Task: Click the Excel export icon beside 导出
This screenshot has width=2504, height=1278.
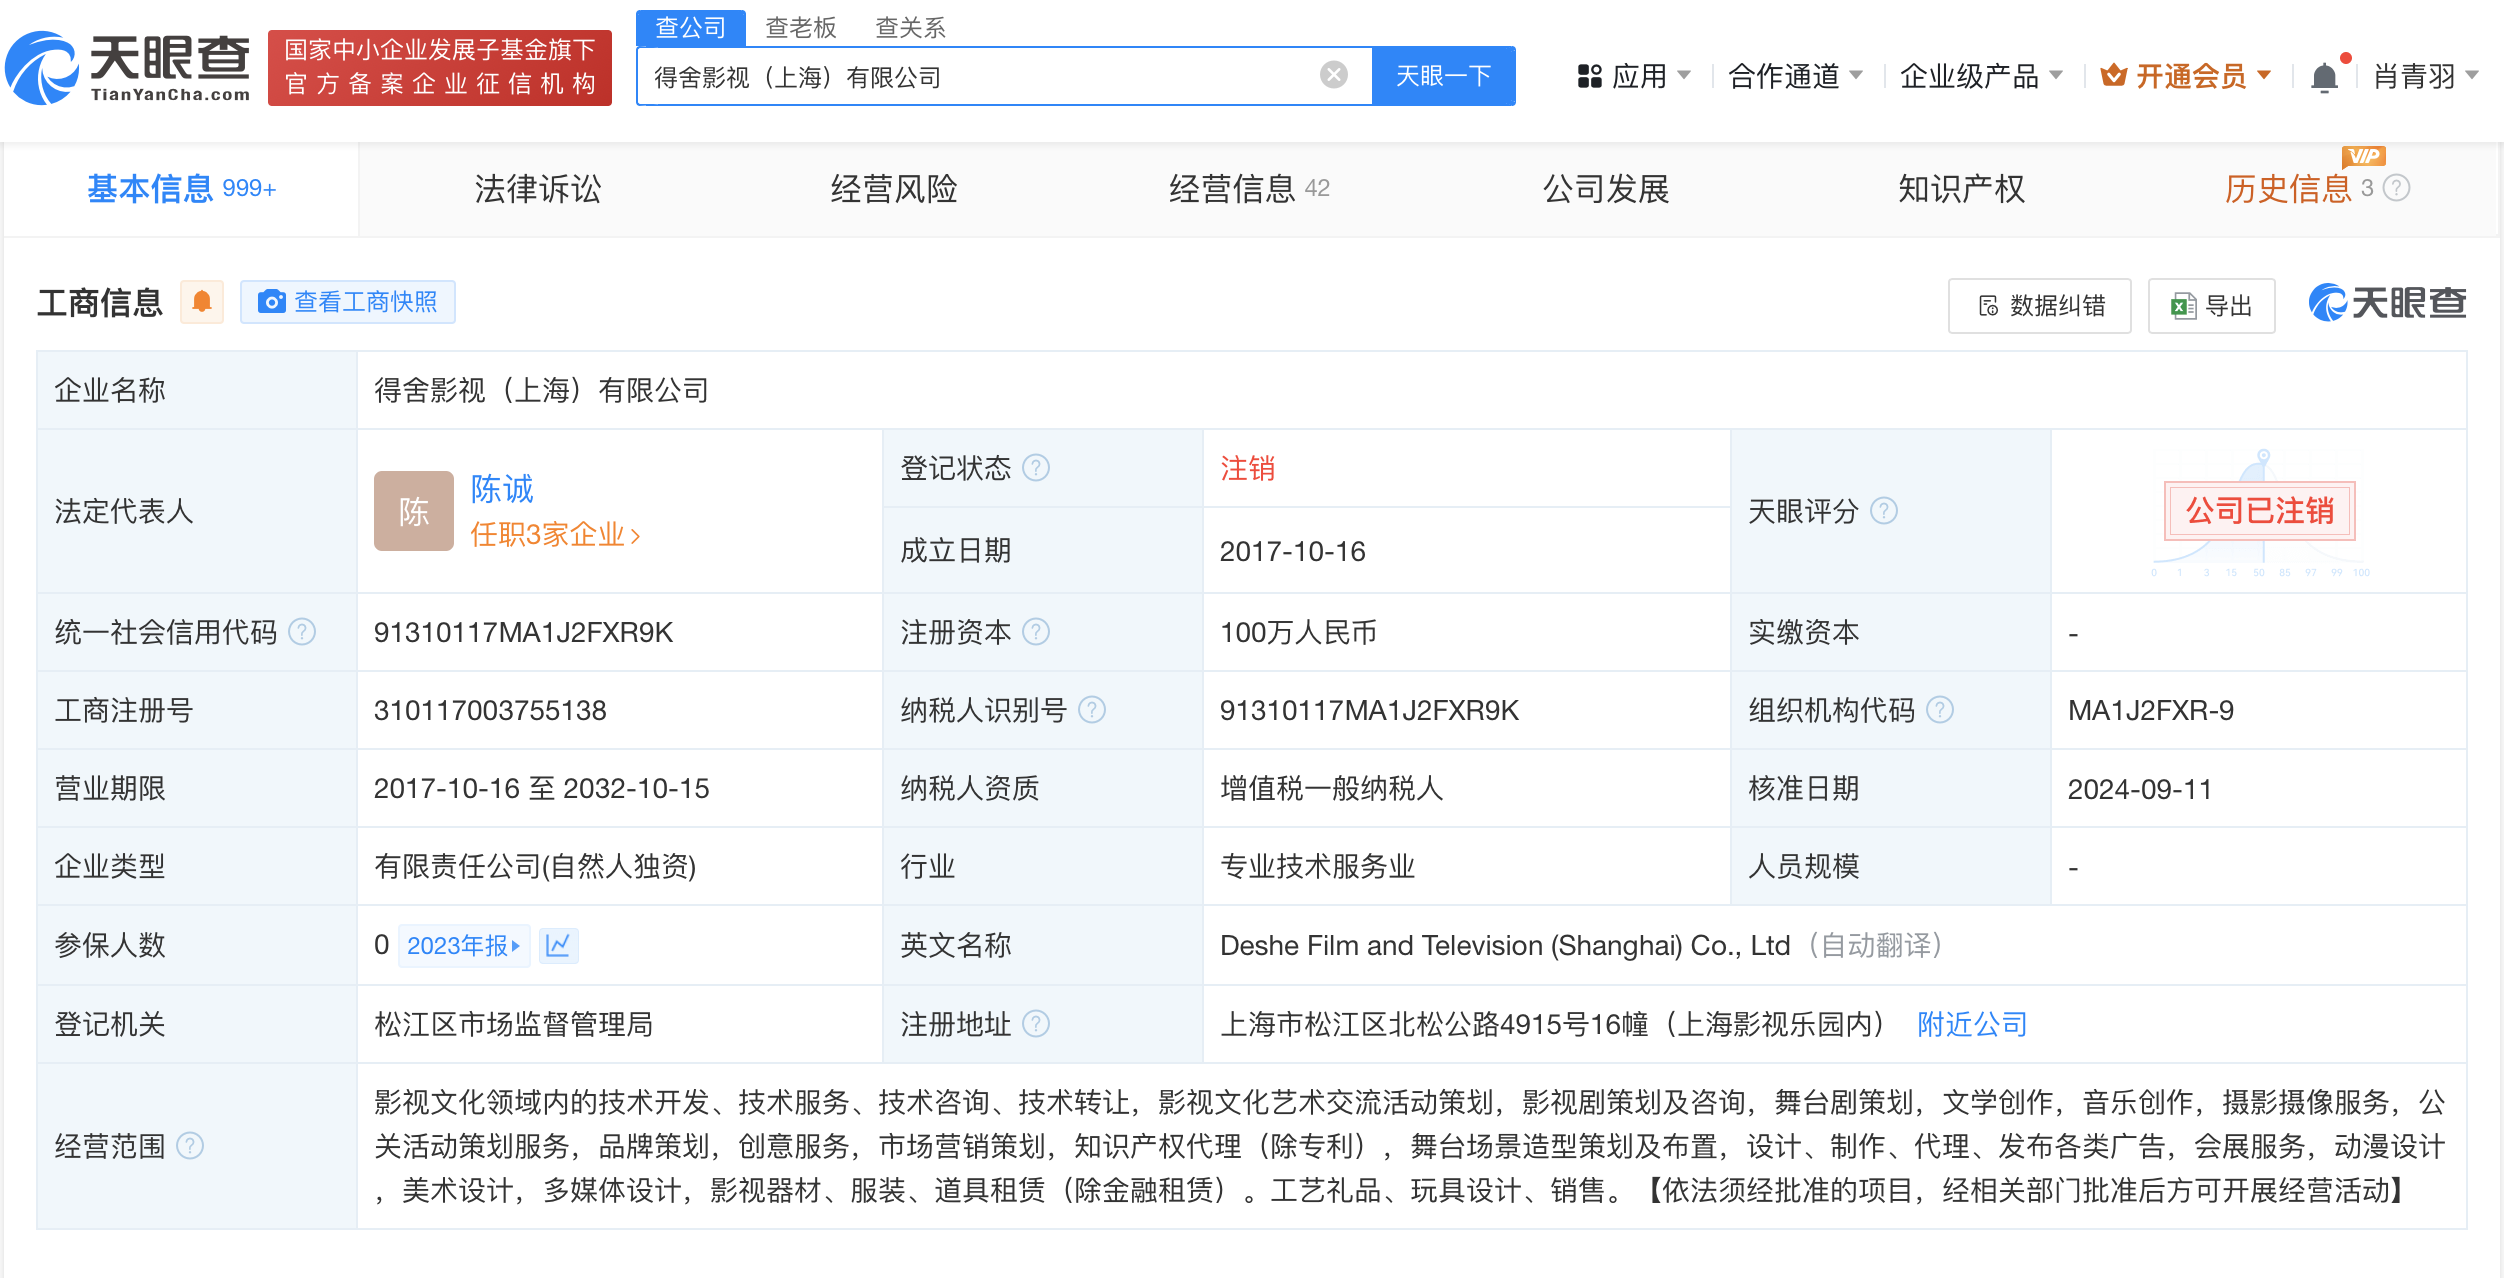Action: (2177, 306)
